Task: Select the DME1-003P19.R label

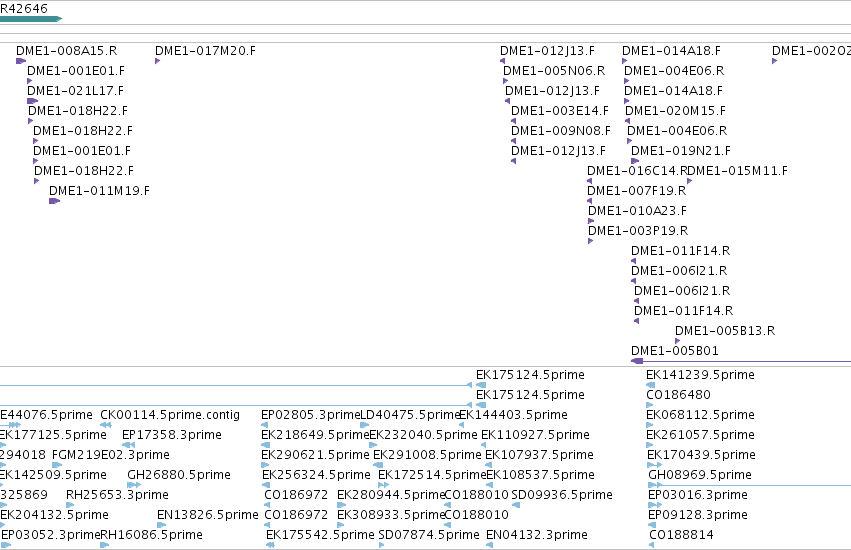Action: [638, 231]
